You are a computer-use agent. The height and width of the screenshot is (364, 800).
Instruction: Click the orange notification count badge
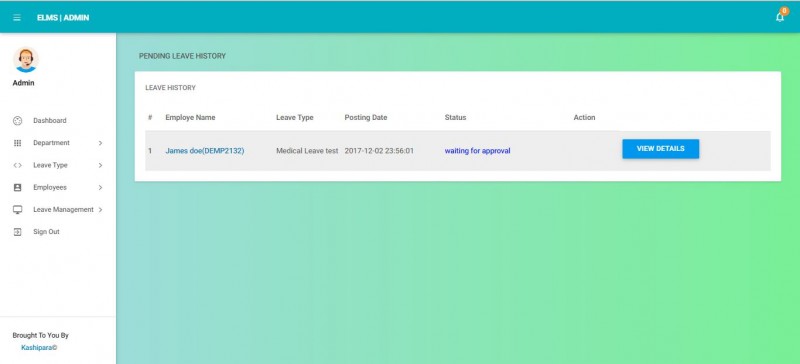[785, 11]
